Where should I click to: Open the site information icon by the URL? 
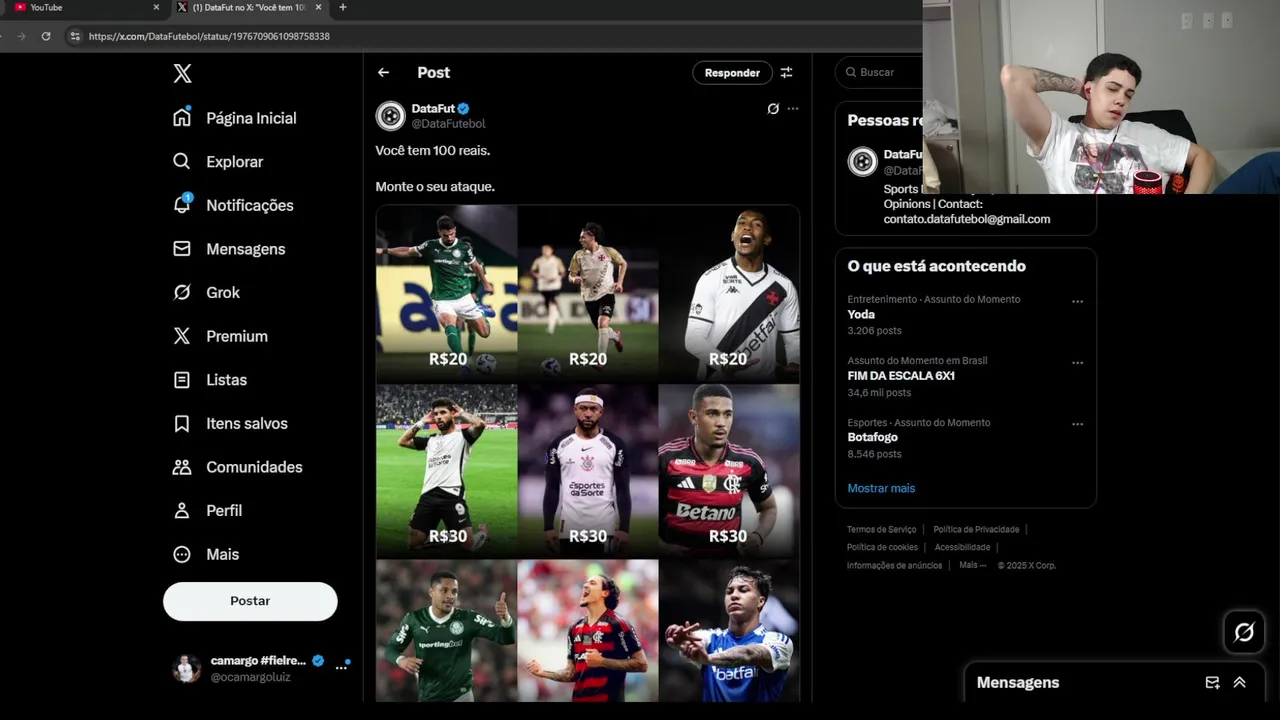(74, 36)
